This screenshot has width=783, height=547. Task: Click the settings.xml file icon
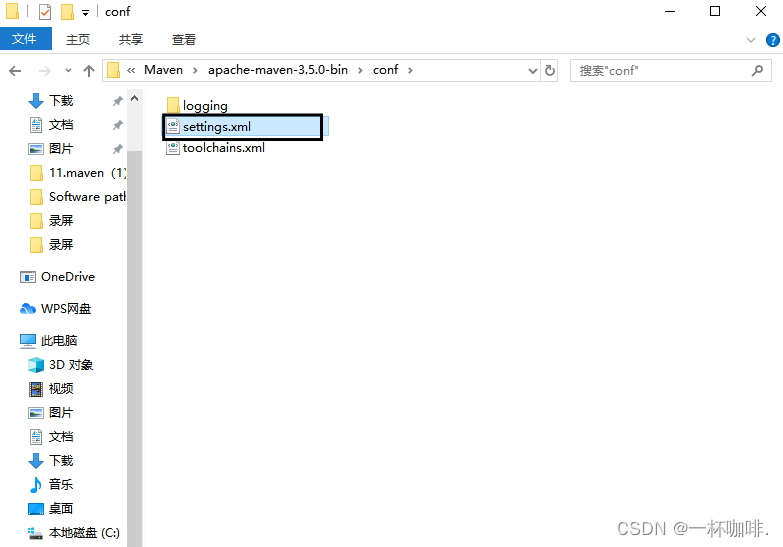tap(173, 126)
